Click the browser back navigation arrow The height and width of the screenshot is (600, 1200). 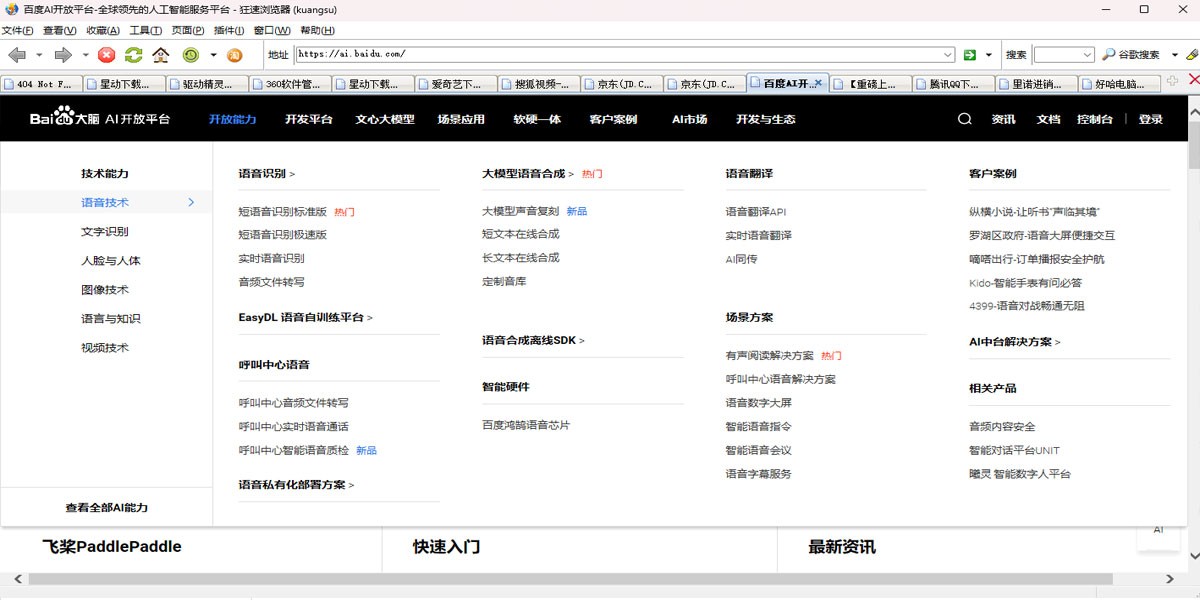pos(16,55)
